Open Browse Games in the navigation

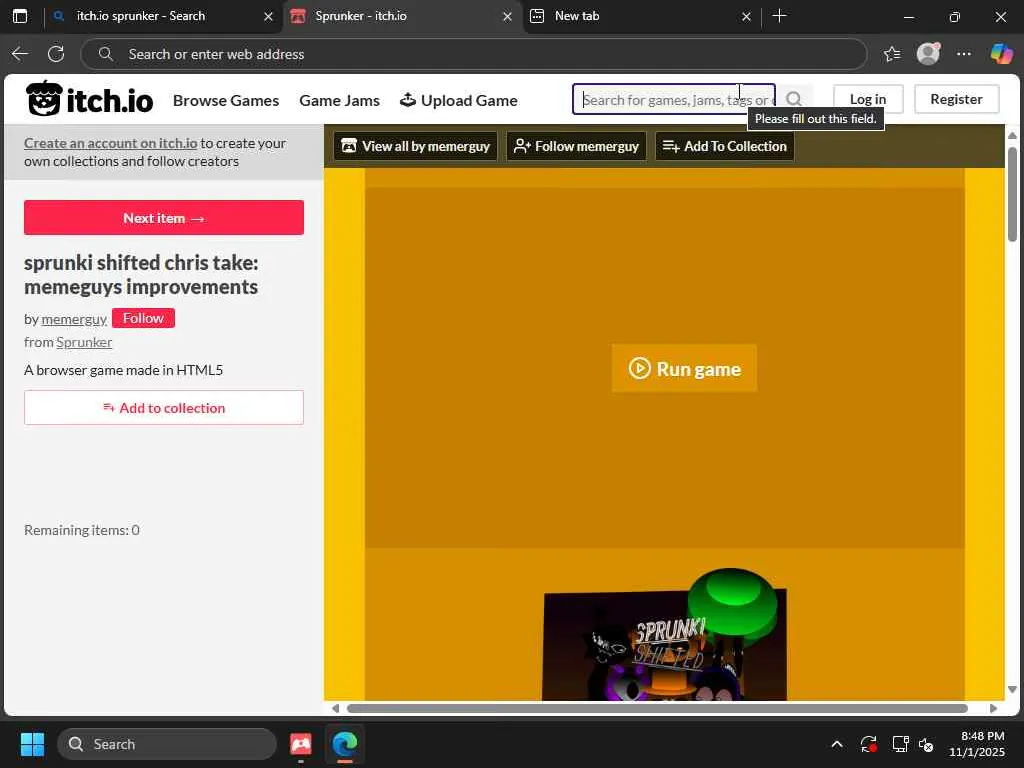226,101
